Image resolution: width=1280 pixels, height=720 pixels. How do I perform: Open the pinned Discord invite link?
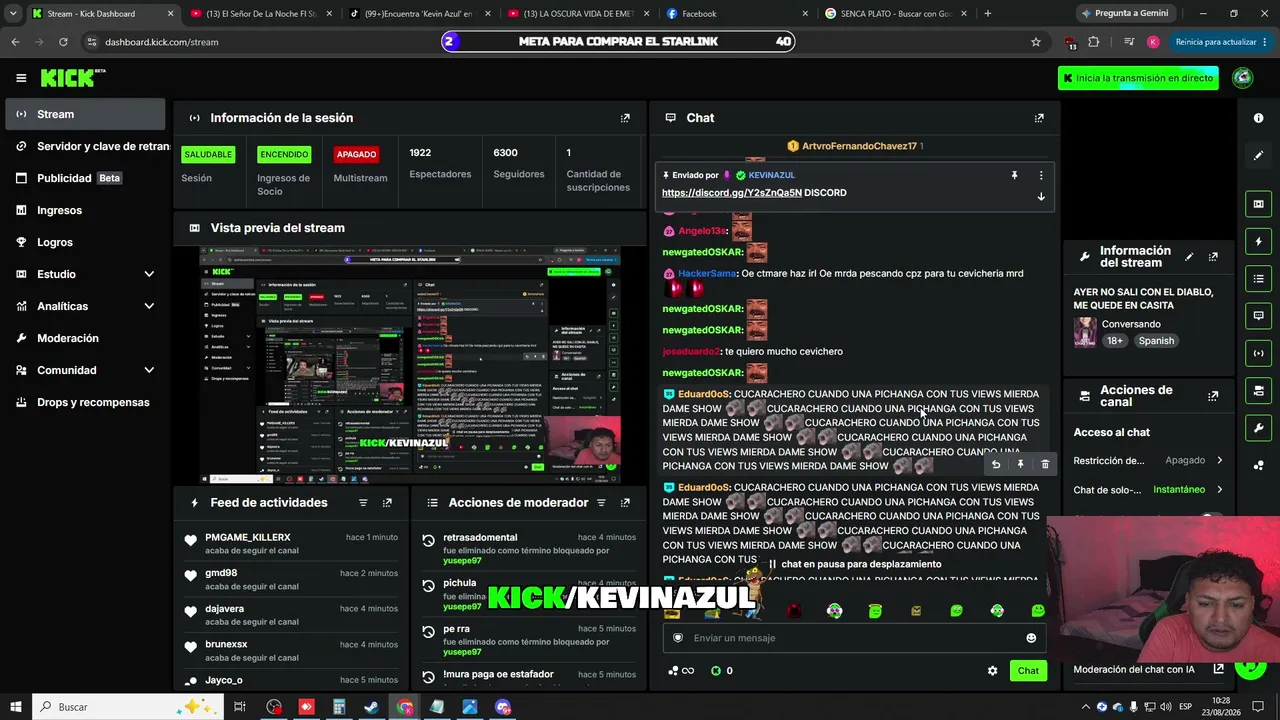coord(732,193)
